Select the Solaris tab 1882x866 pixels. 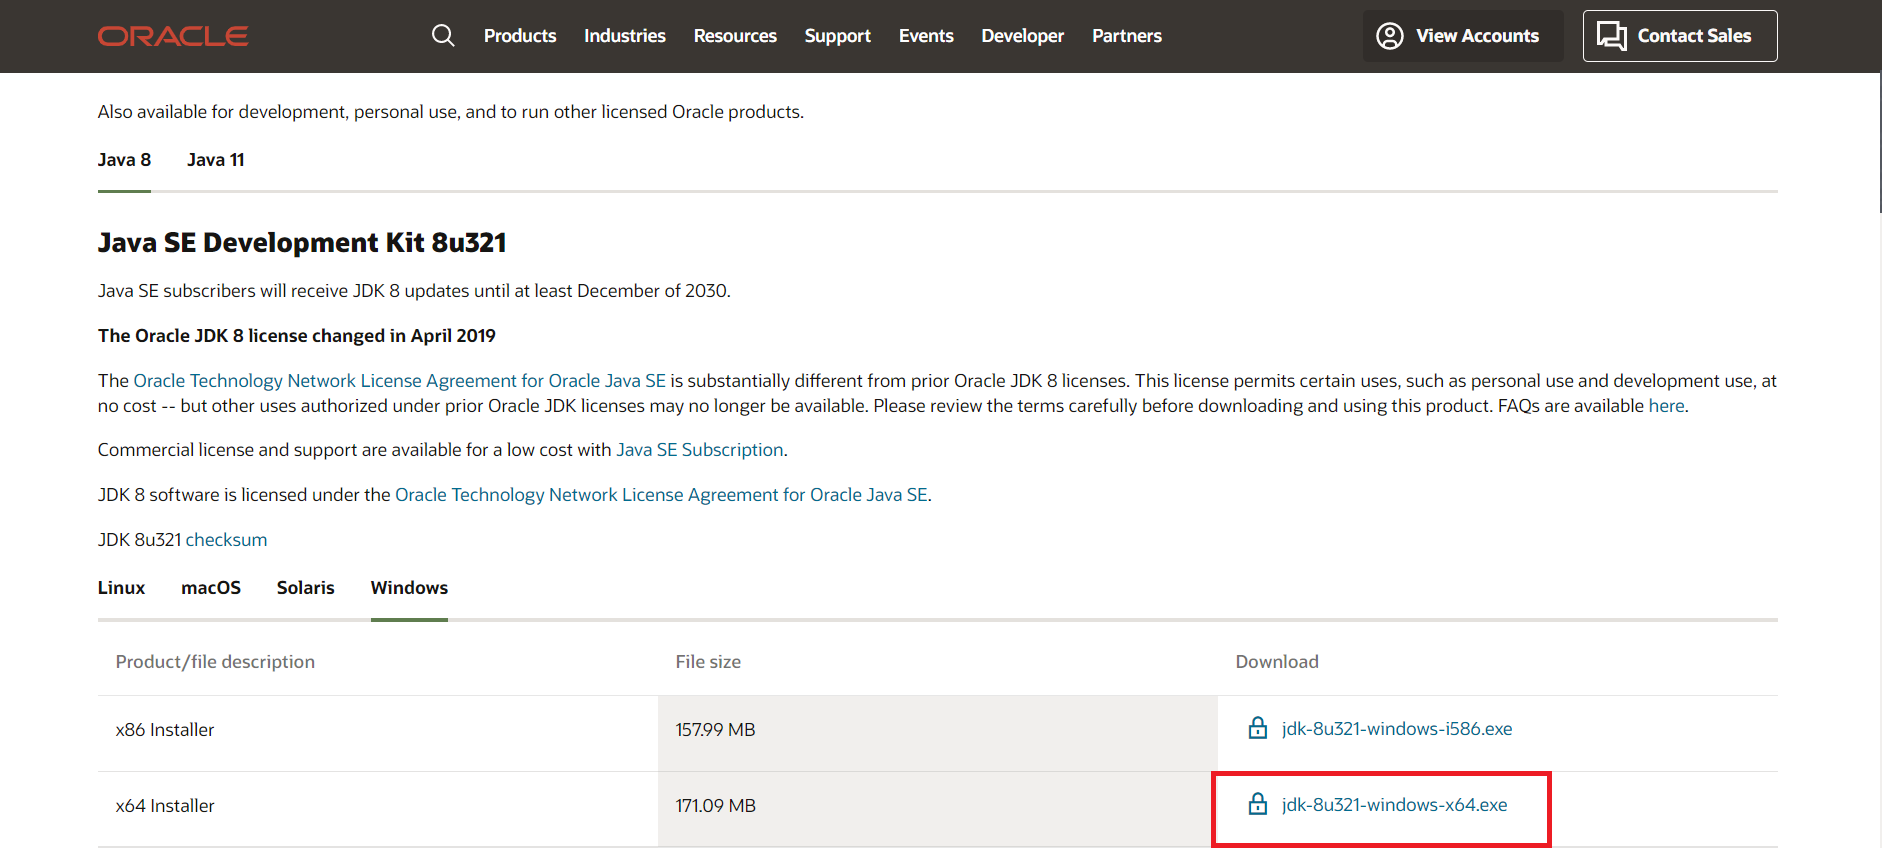click(306, 588)
